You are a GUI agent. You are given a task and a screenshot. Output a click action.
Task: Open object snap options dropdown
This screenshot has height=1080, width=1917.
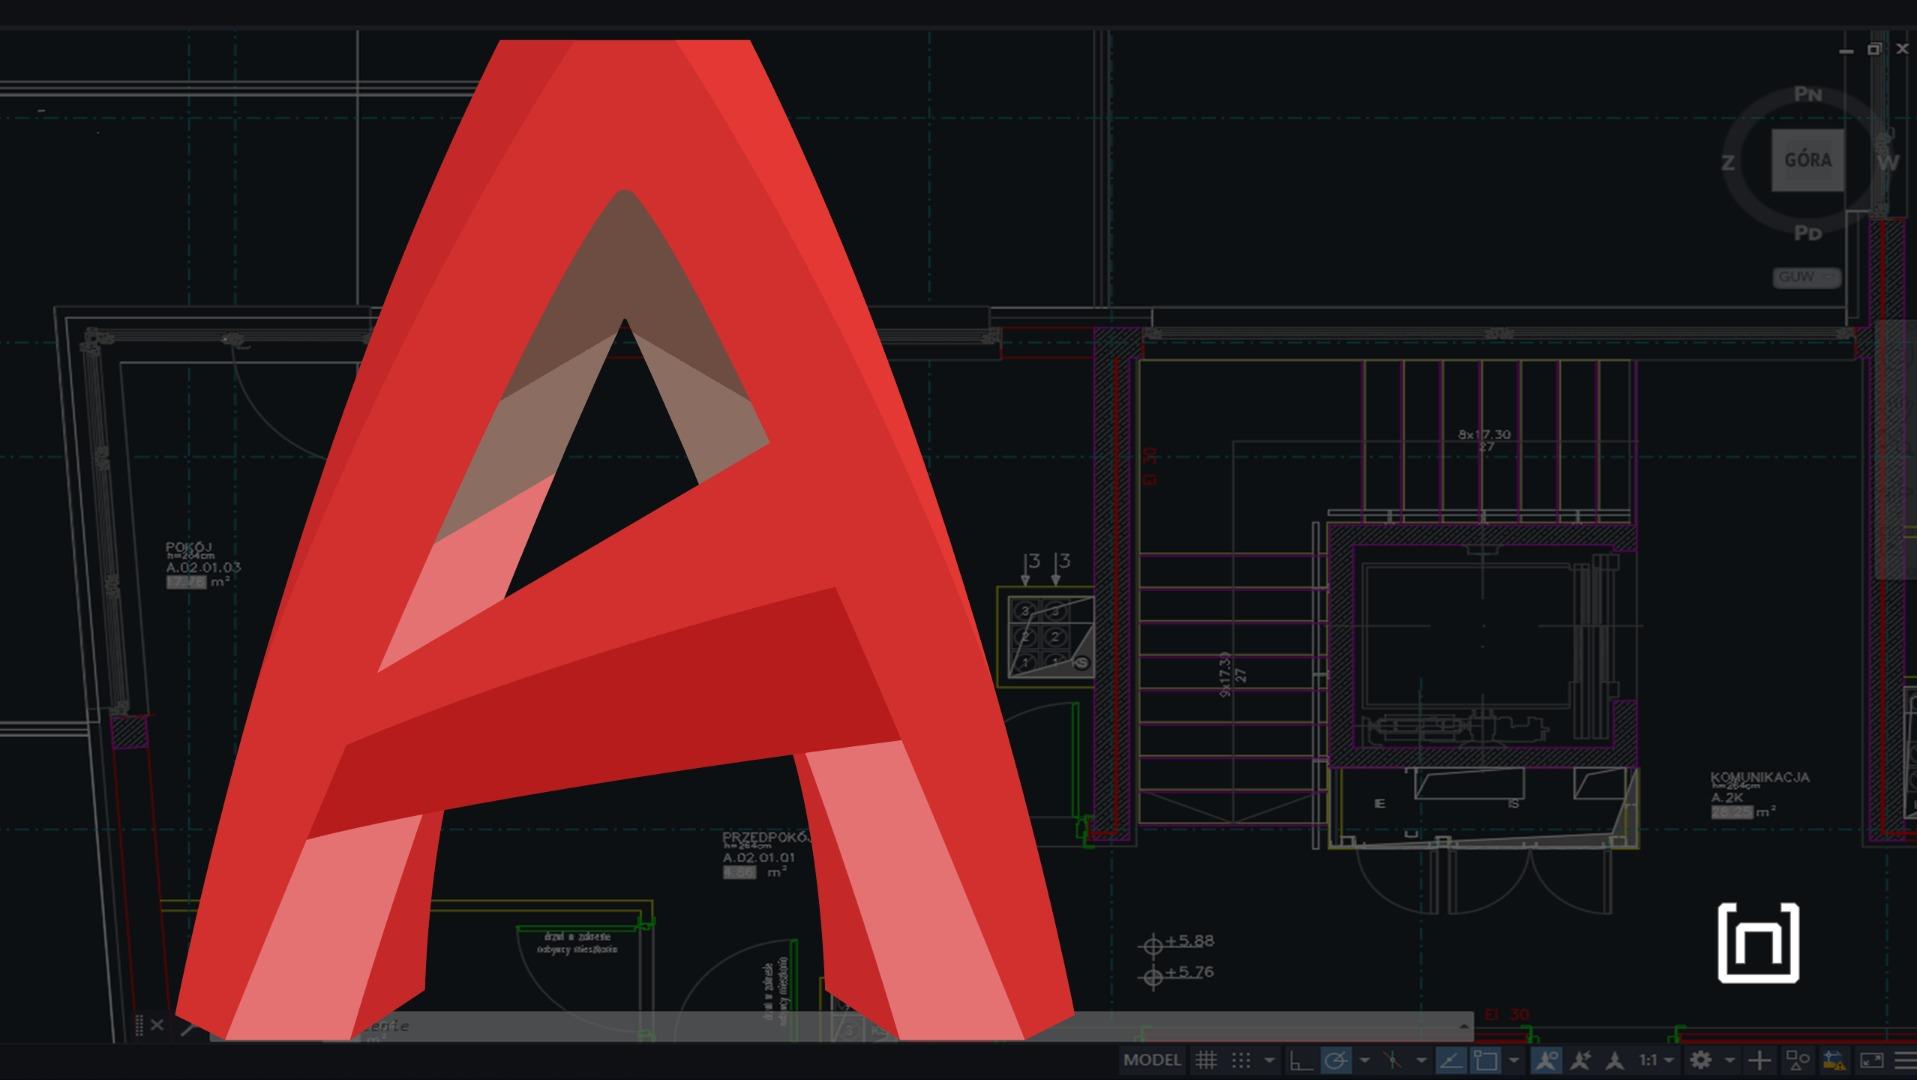(1513, 1060)
